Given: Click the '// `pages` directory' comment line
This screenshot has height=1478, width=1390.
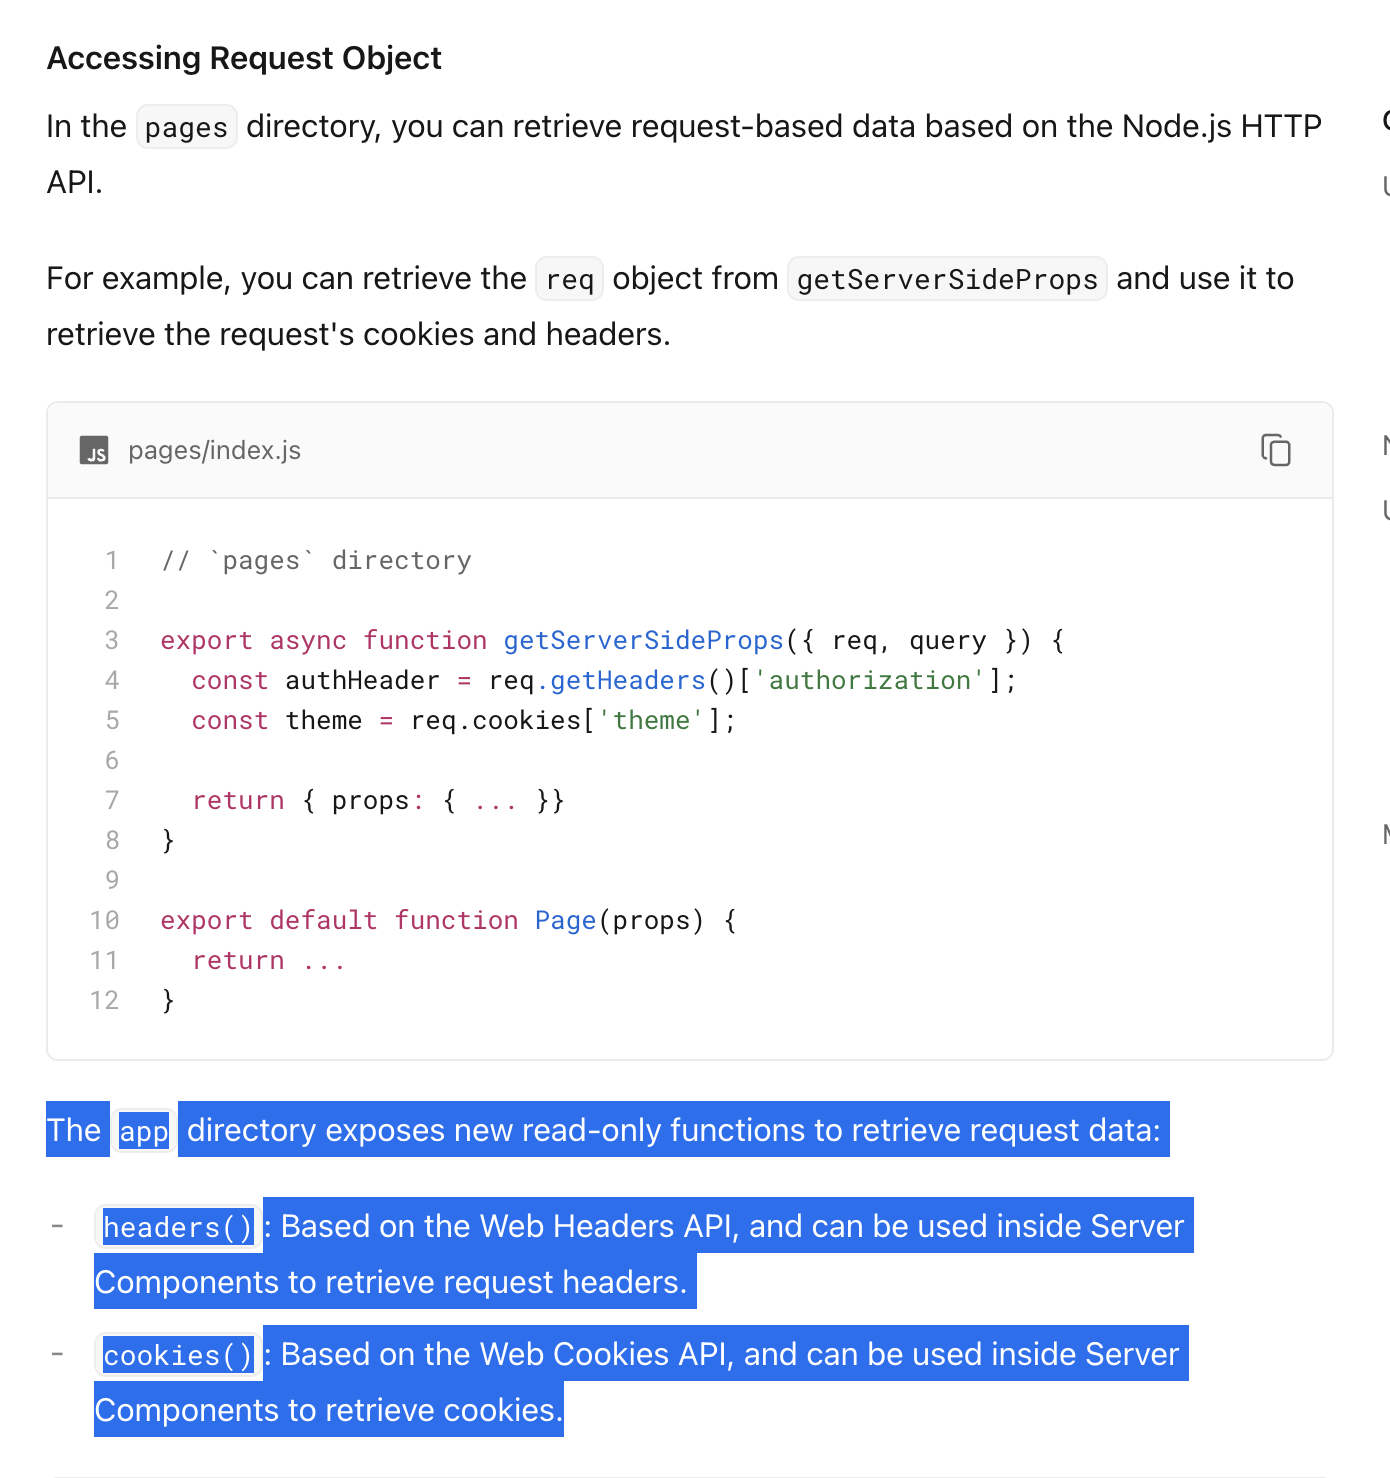Looking at the screenshot, I should click(316, 560).
